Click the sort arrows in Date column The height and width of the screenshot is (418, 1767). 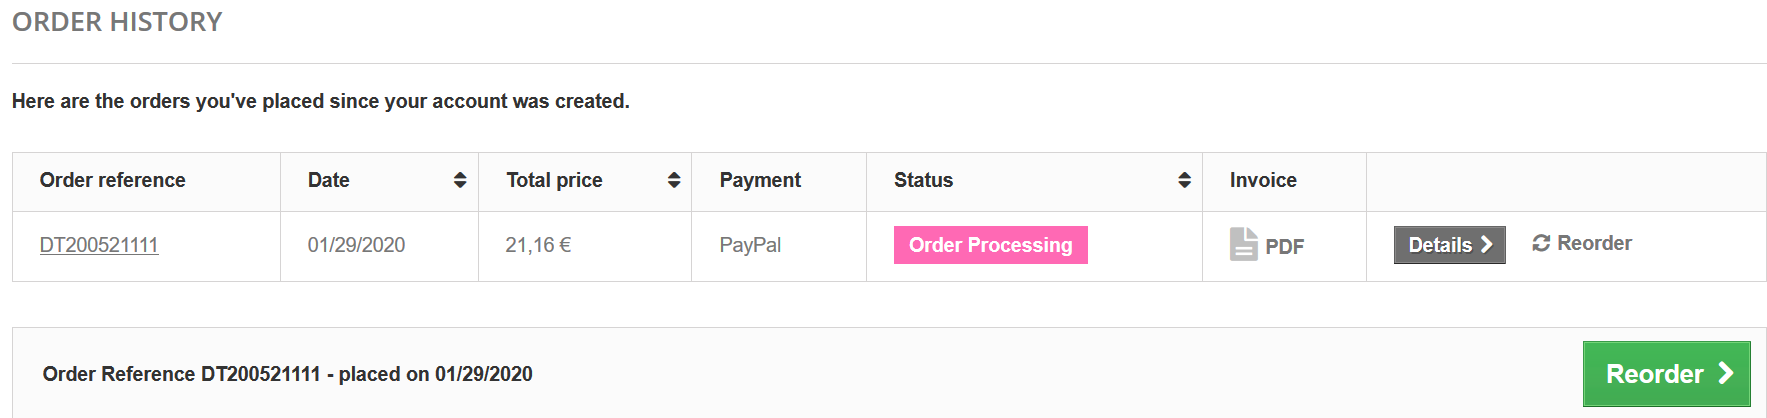(460, 180)
